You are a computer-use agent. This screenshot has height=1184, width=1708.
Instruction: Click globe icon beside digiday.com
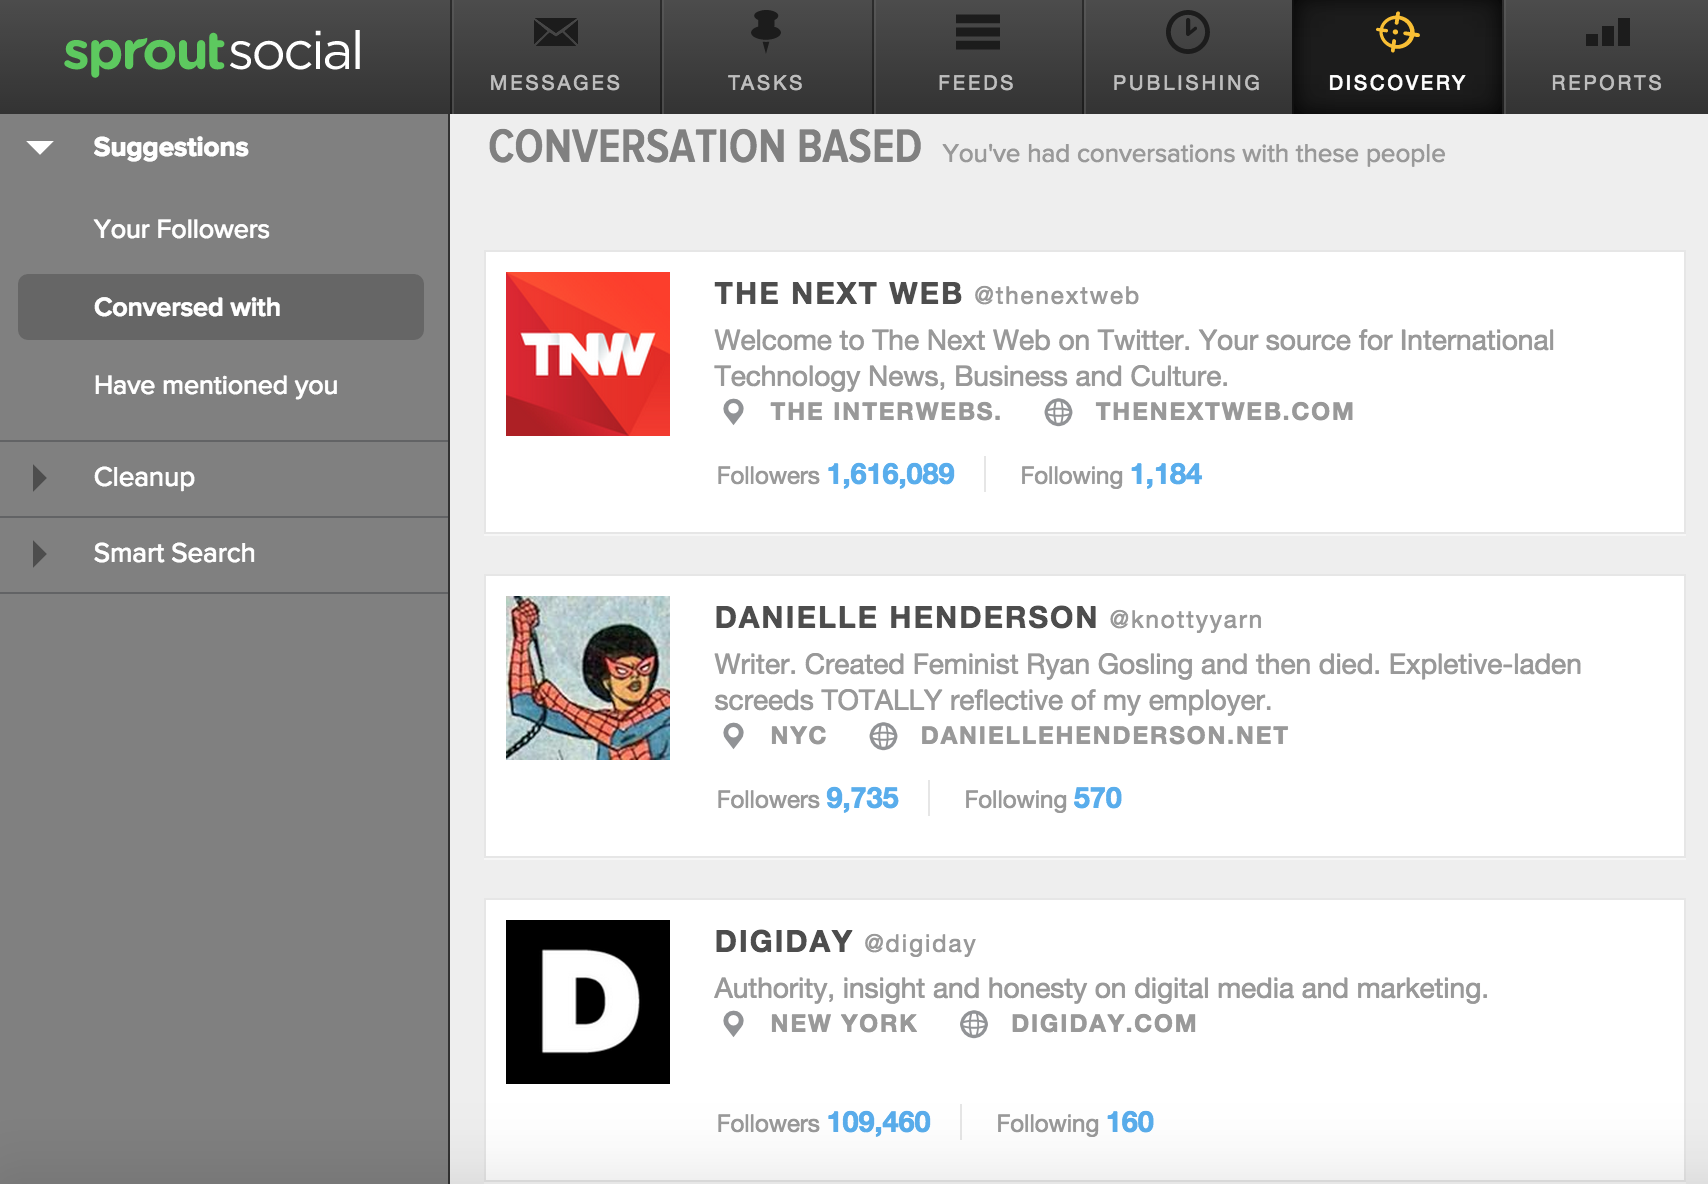(973, 1024)
